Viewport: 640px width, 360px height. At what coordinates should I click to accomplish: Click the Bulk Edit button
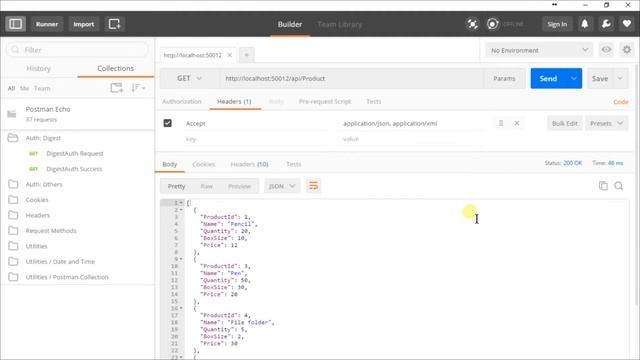pos(564,123)
